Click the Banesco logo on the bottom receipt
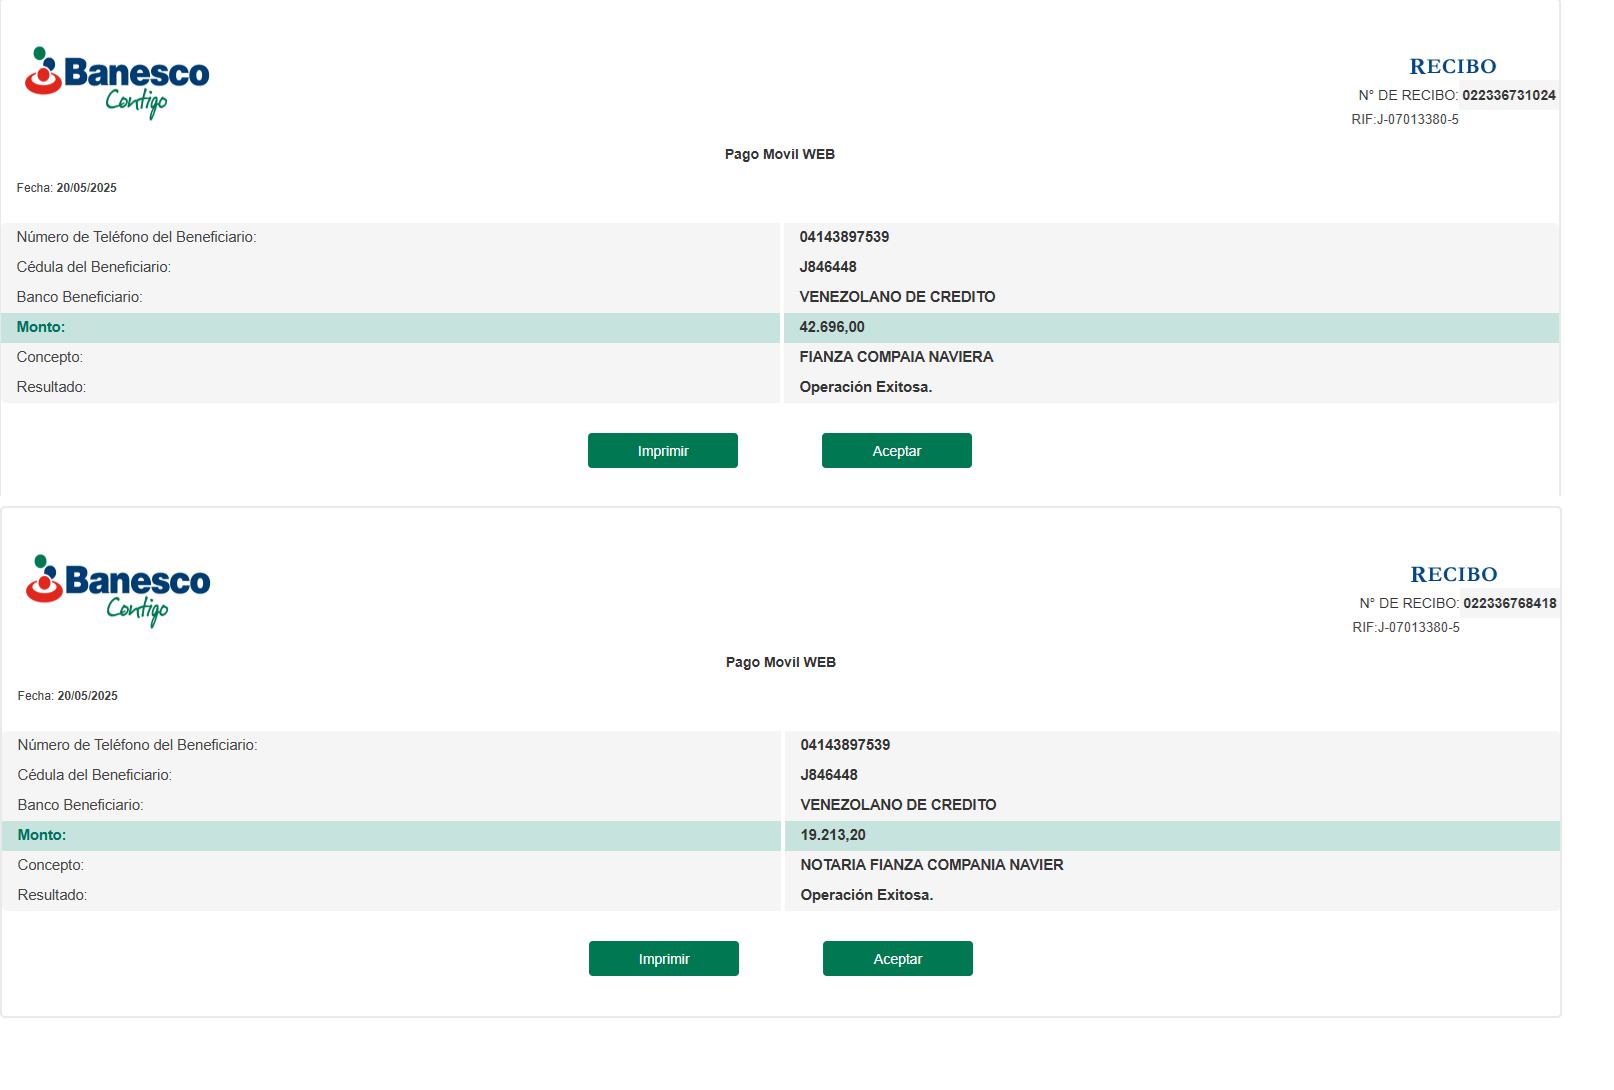 point(117,590)
